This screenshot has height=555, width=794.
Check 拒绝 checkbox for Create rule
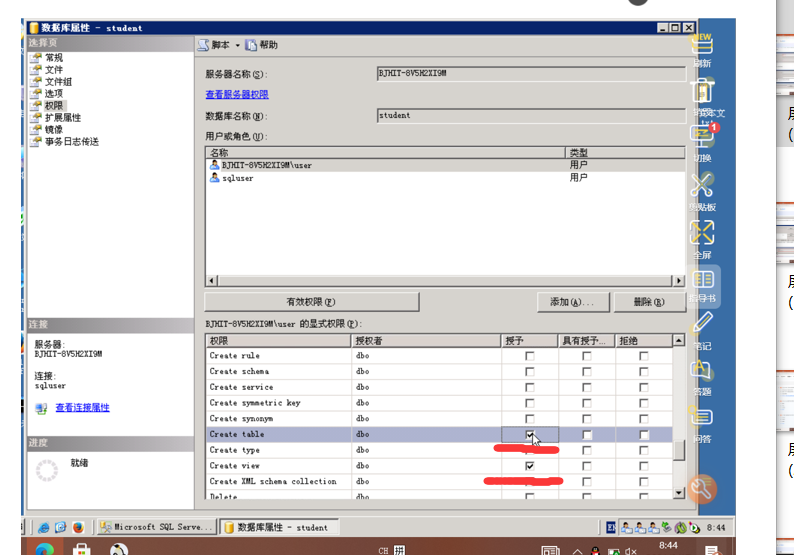[x=644, y=356]
